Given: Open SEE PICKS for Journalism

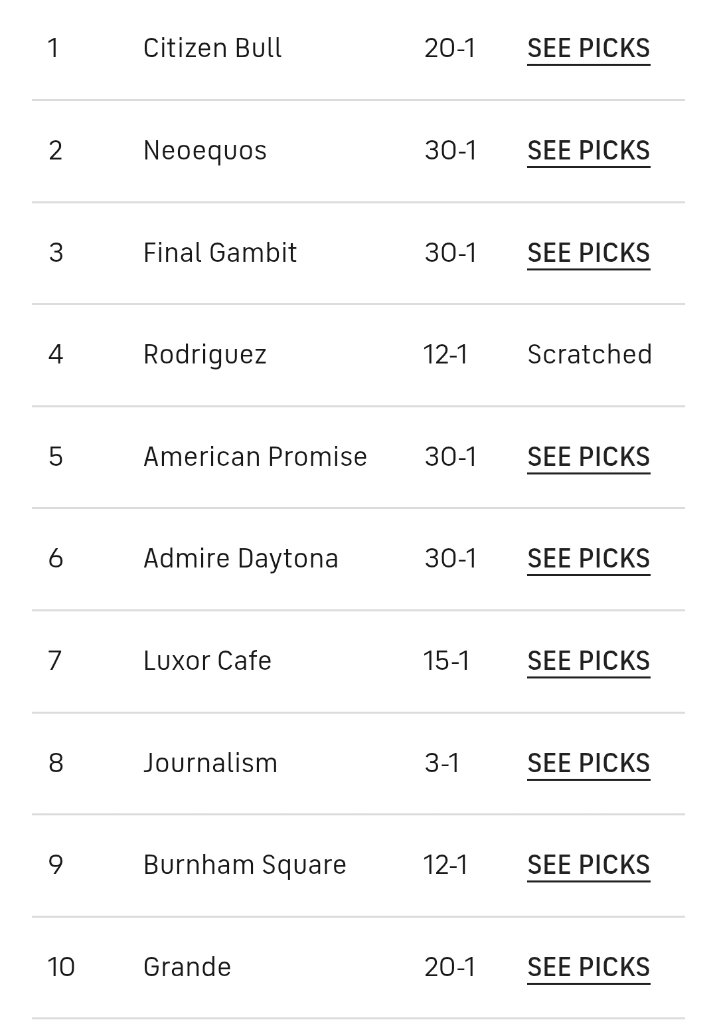Looking at the screenshot, I should (x=588, y=762).
